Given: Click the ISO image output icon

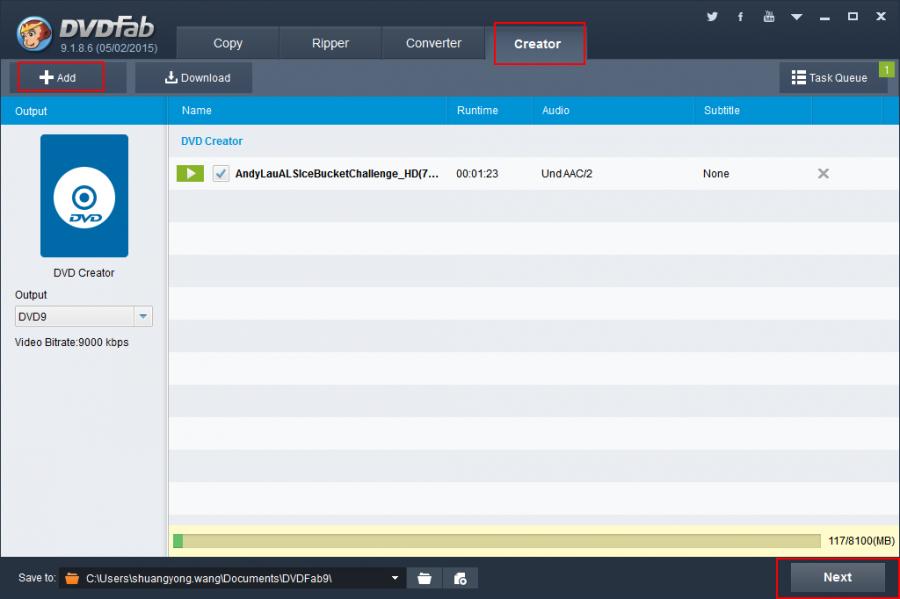Looking at the screenshot, I should coord(460,578).
